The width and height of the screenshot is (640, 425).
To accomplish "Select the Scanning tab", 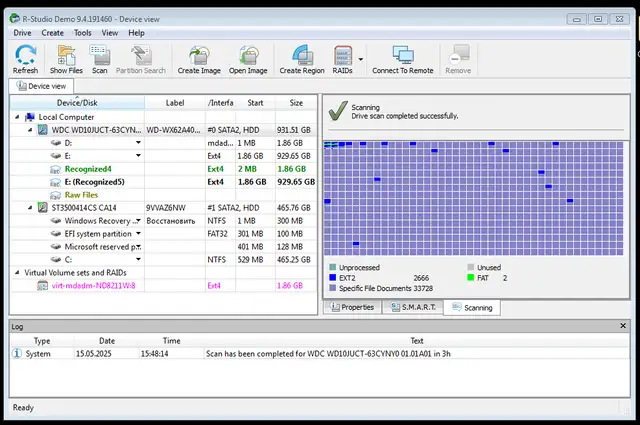I will (472, 308).
